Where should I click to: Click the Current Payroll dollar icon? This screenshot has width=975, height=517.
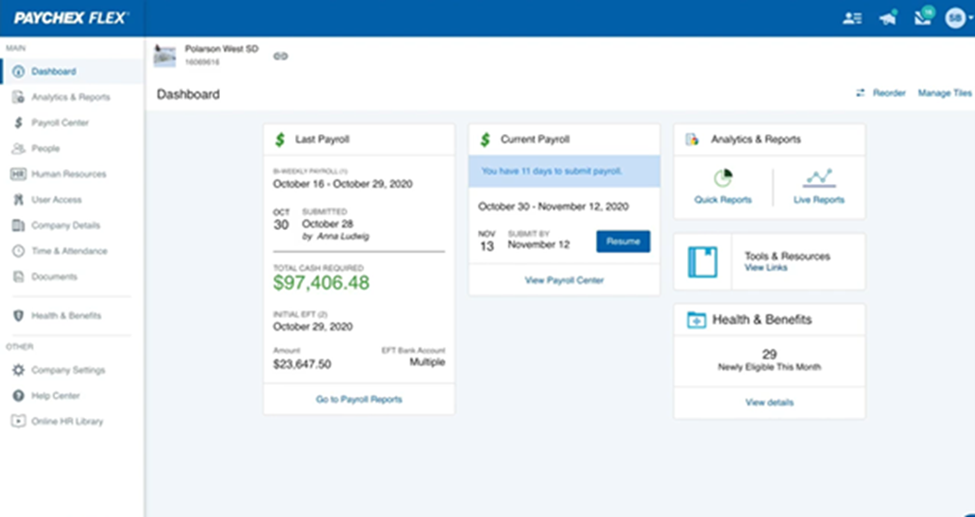click(486, 139)
